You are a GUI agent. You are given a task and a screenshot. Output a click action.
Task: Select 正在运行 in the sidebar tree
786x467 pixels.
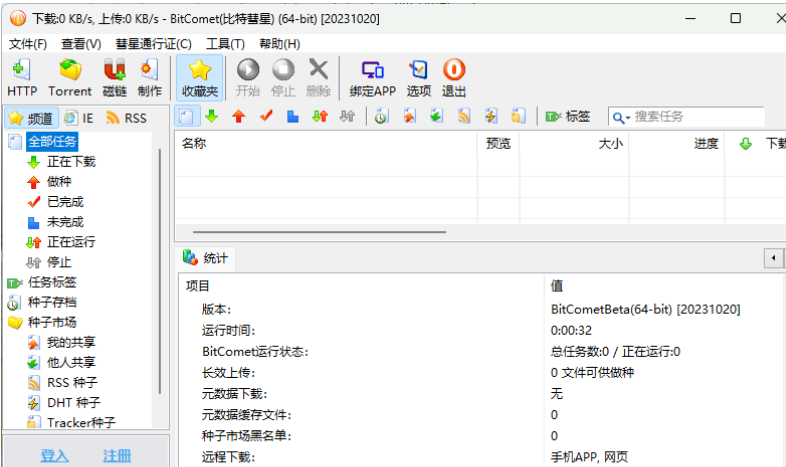tap(71, 242)
